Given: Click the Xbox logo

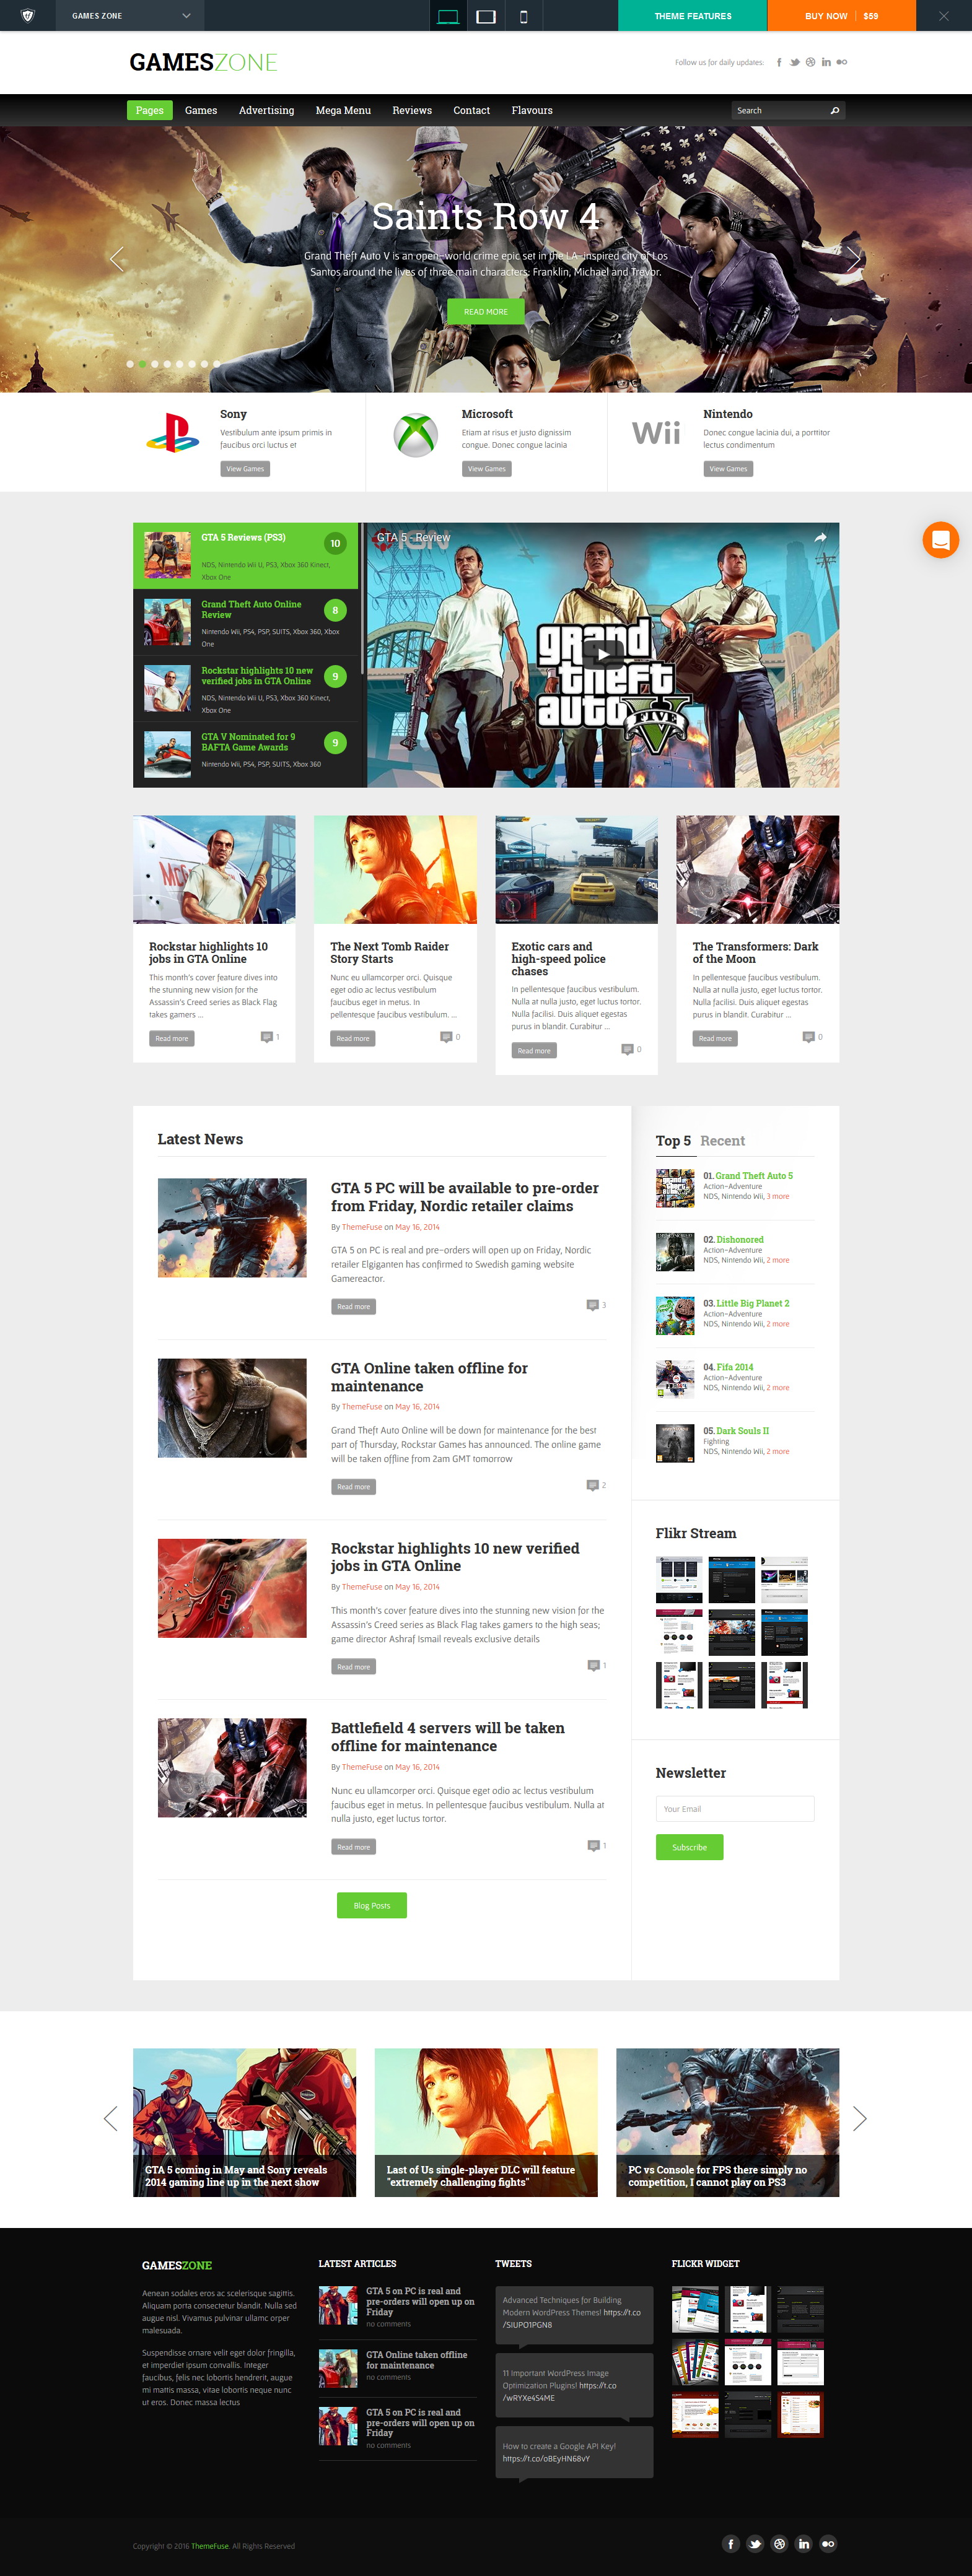Looking at the screenshot, I should point(415,435).
